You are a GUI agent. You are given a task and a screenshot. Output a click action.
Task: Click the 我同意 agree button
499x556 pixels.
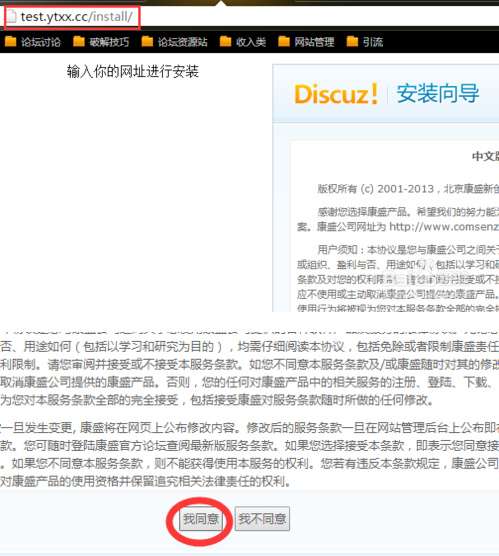pyautogui.click(x=201, y=519)
